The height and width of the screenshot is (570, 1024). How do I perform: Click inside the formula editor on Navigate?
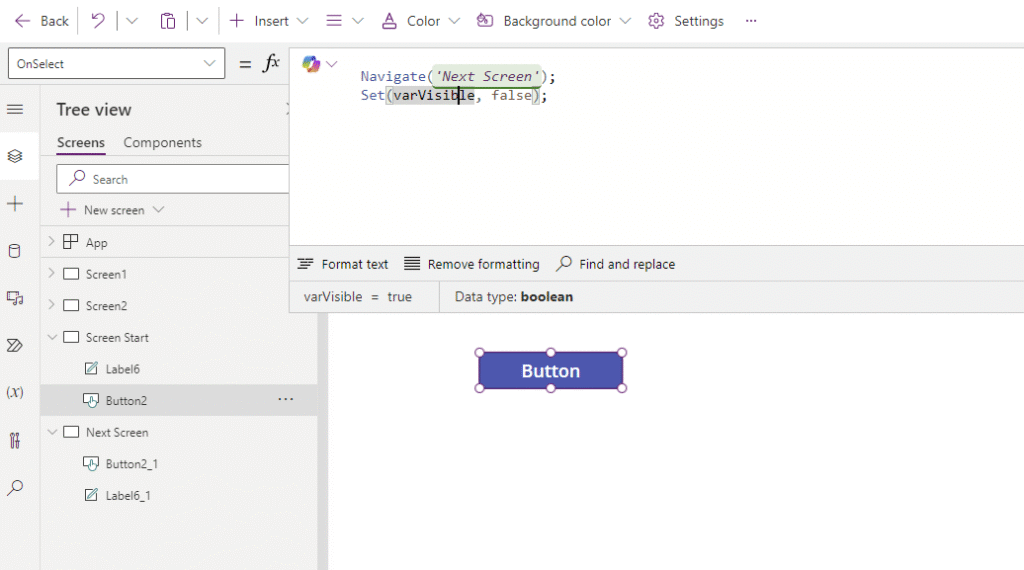[x=393, y=76]
